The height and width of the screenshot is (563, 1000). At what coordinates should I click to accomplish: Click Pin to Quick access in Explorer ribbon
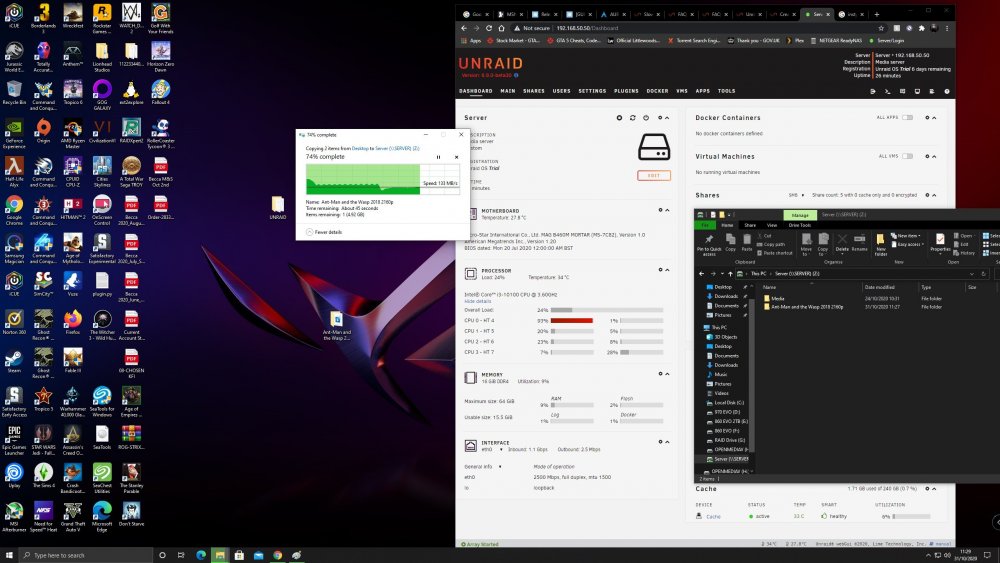click(x=709, y=244)
